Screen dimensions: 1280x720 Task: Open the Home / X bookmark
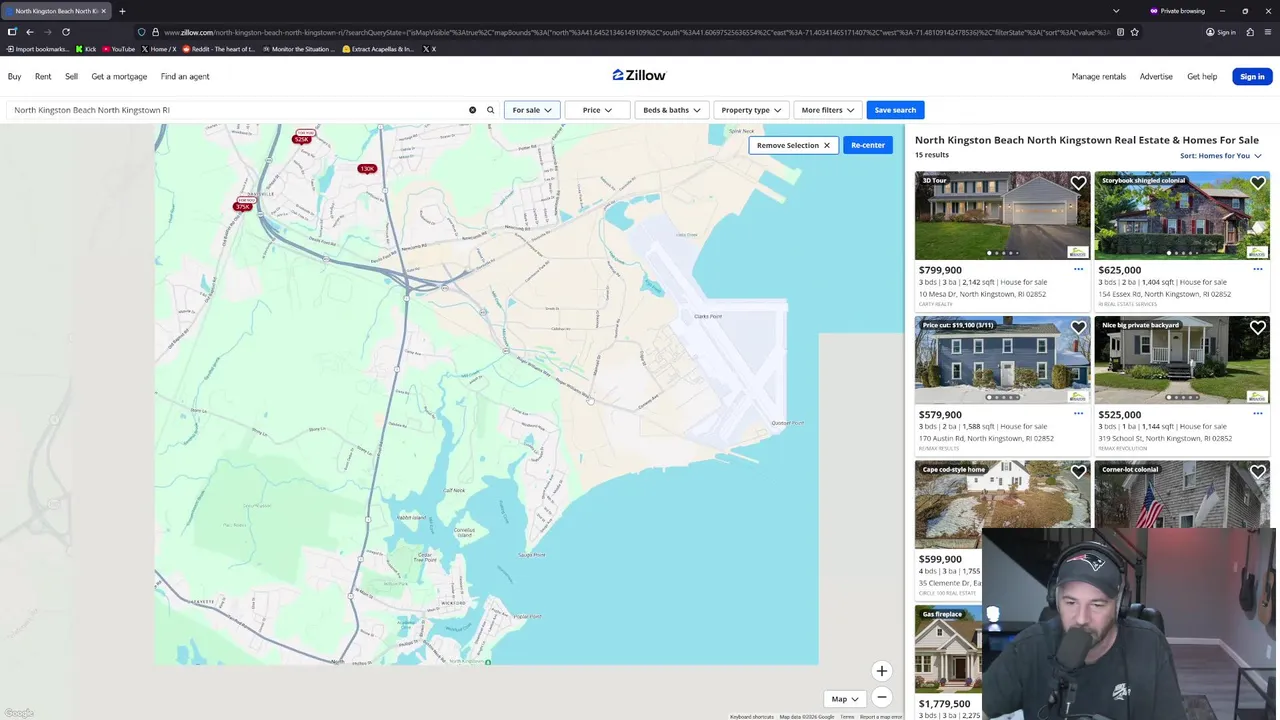coord(159,49)
